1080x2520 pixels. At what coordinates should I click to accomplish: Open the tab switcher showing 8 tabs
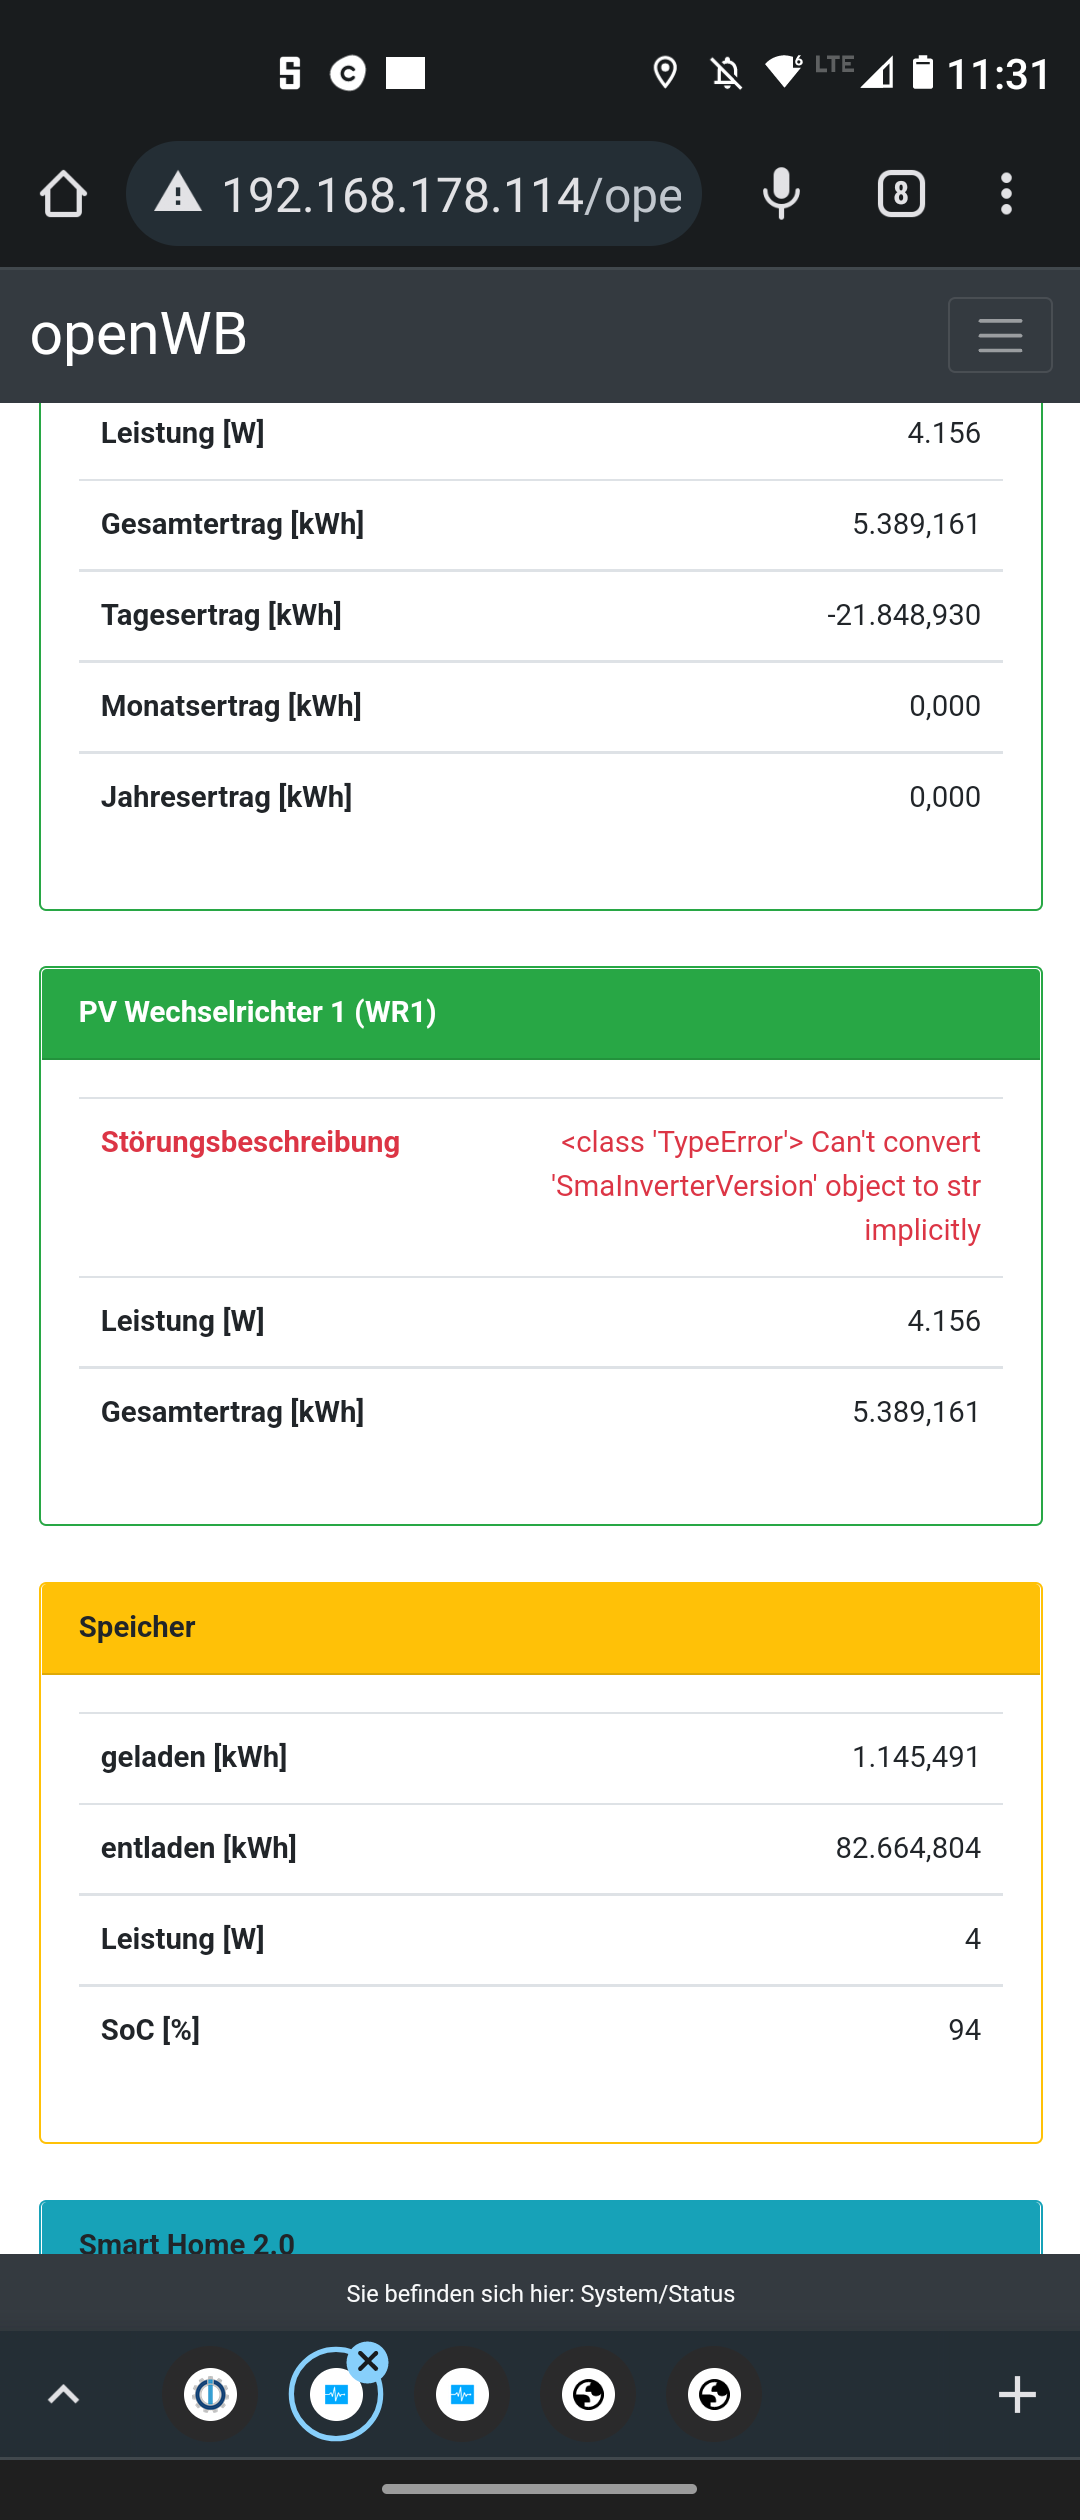point(901,194)
